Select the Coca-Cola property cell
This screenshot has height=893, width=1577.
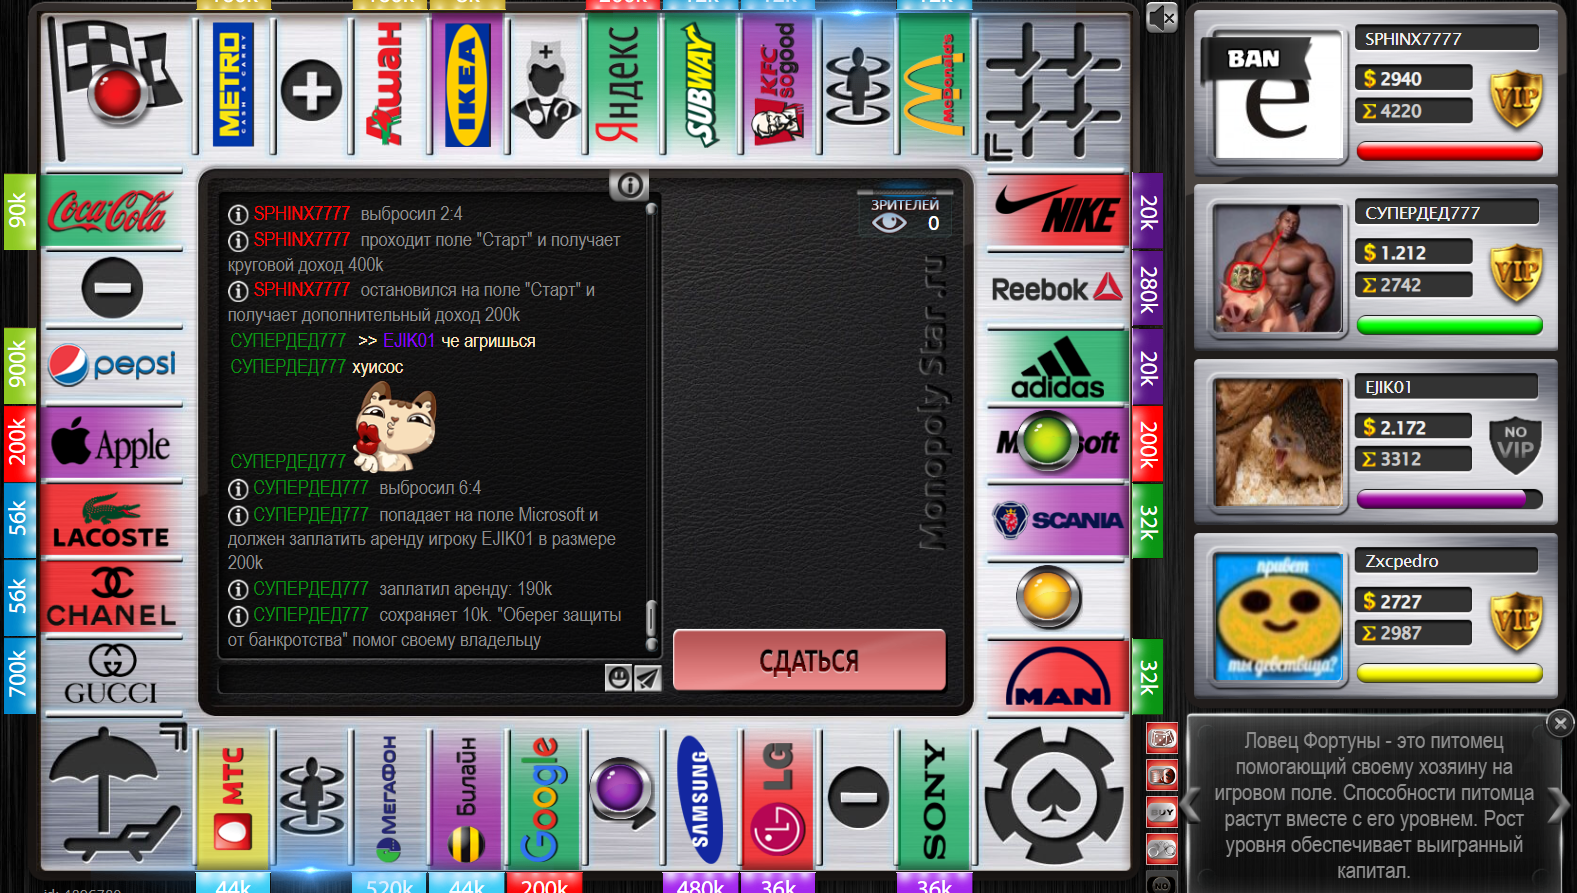pyautogui.click(x=113, y=212)
